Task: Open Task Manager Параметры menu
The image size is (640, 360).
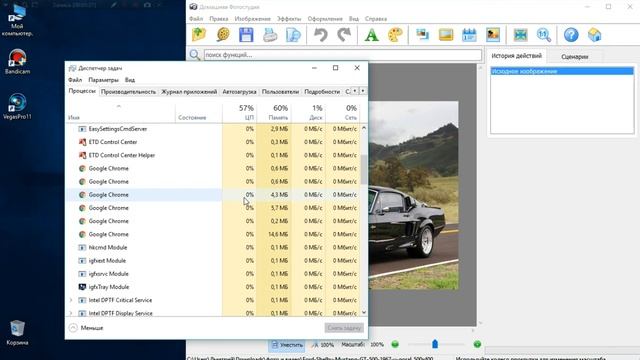Action: (103, 80)
